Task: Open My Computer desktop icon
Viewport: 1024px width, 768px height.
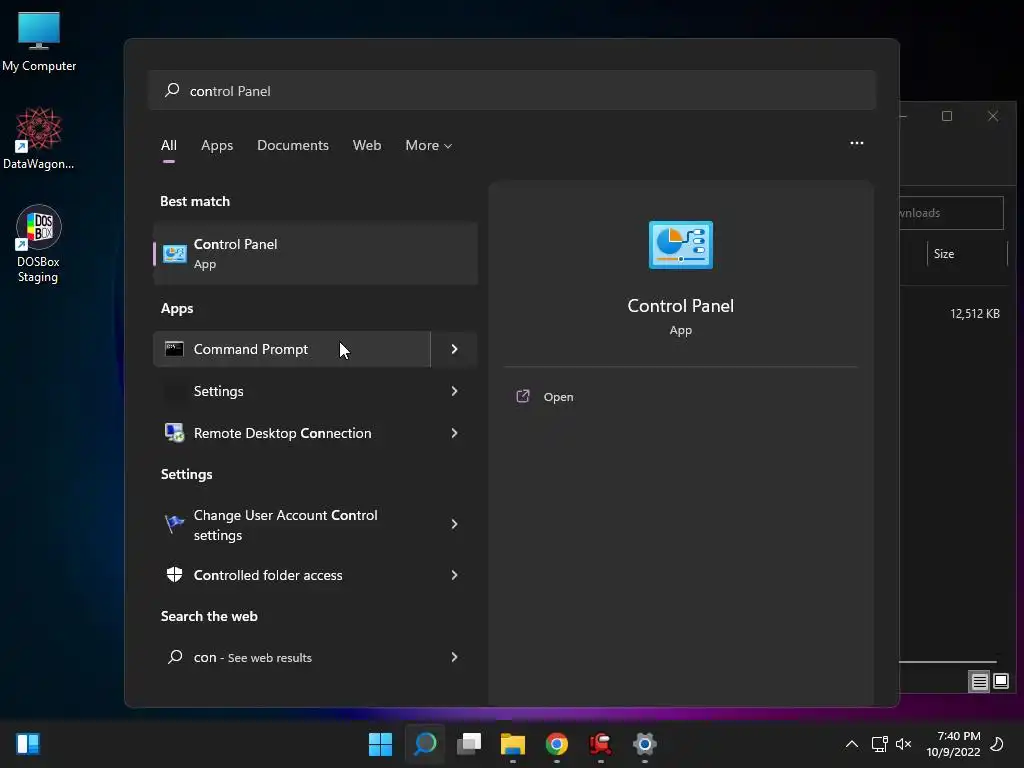Action: click(39, 42)
